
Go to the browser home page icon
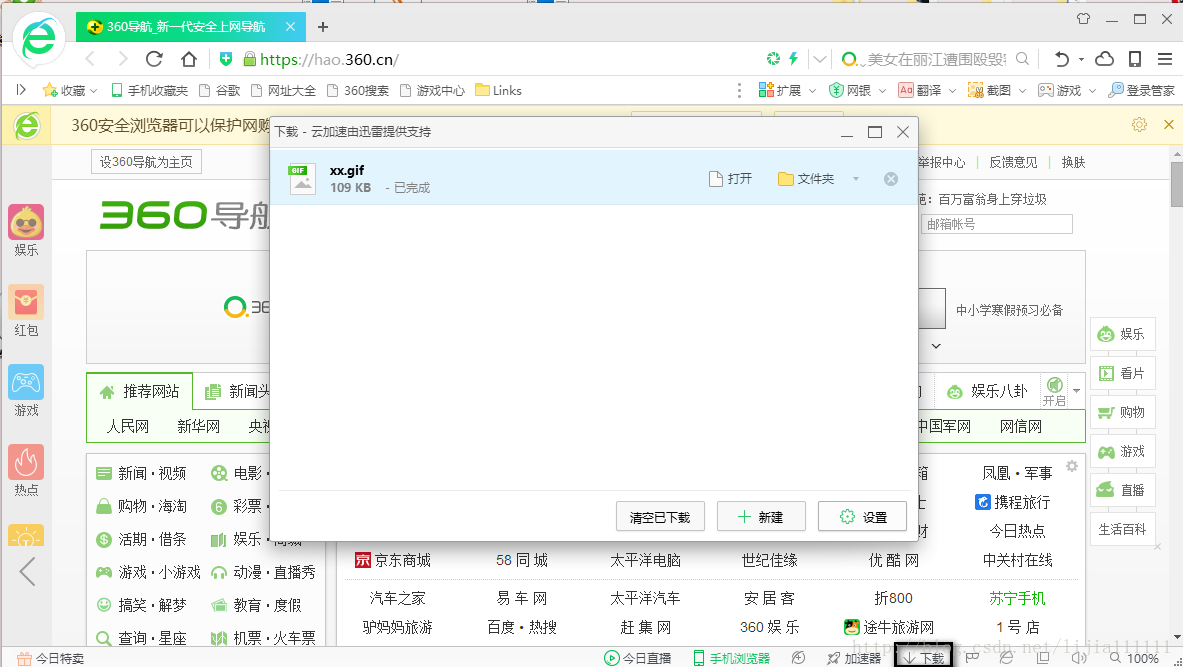click(189, 59)
